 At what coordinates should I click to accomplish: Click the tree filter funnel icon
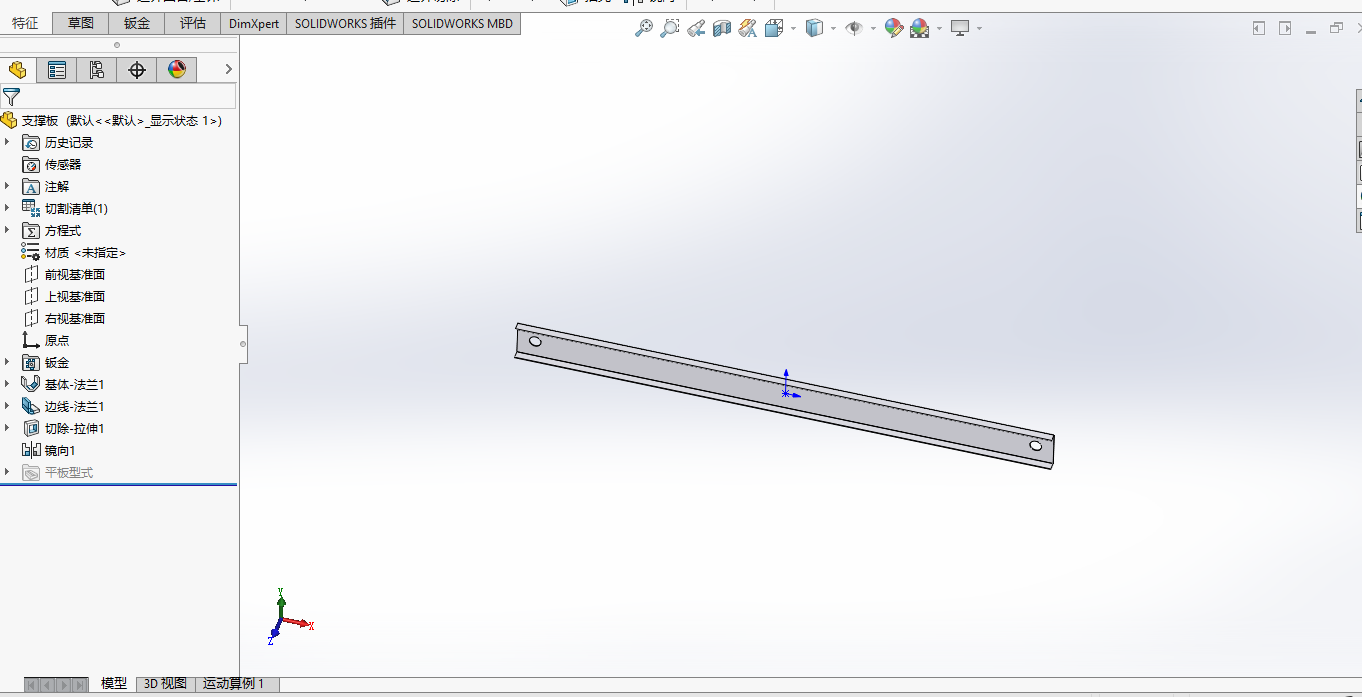tap(11, 97)
